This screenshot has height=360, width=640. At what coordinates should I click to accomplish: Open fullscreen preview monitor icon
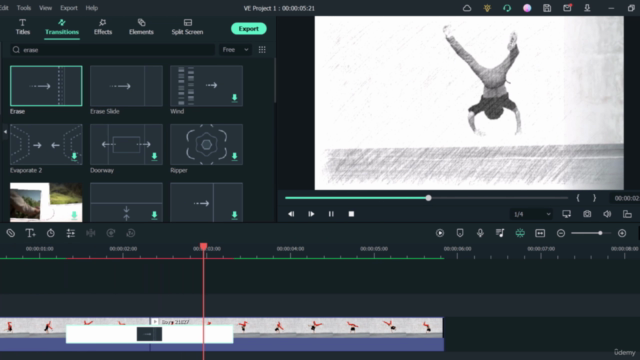[x=567, y=214]
